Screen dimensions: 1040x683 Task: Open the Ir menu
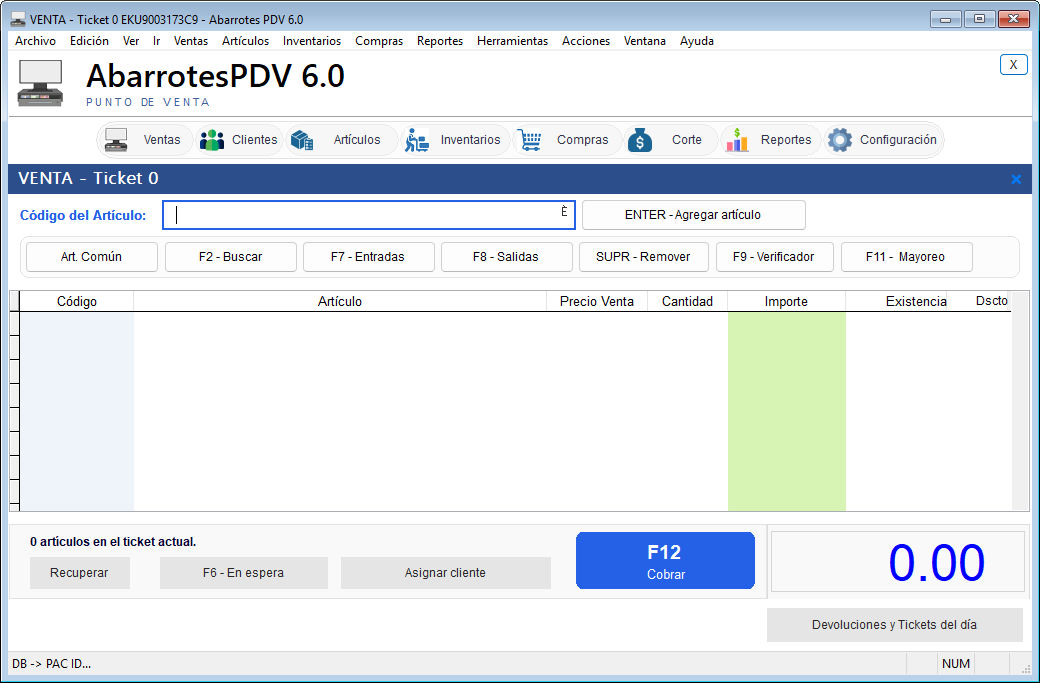157,41
